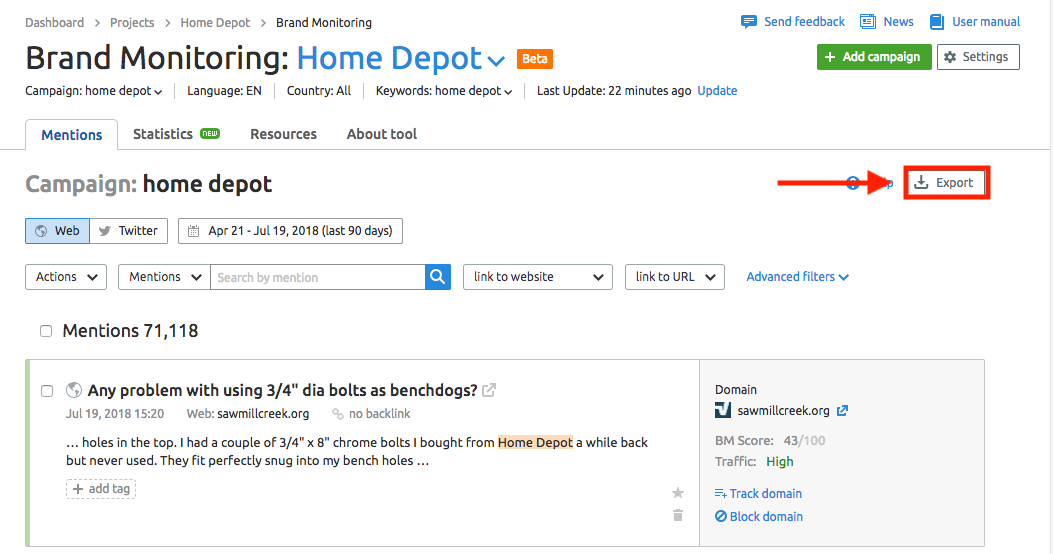Screen dimensions: 1053x554
Task: Click the add tag button
Action: [x=101, y=489]
